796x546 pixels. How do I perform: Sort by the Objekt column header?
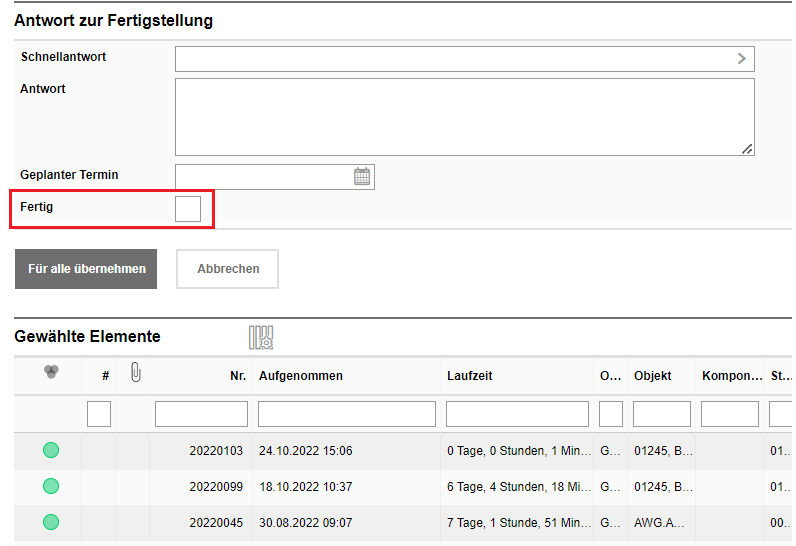coord(652,376)
